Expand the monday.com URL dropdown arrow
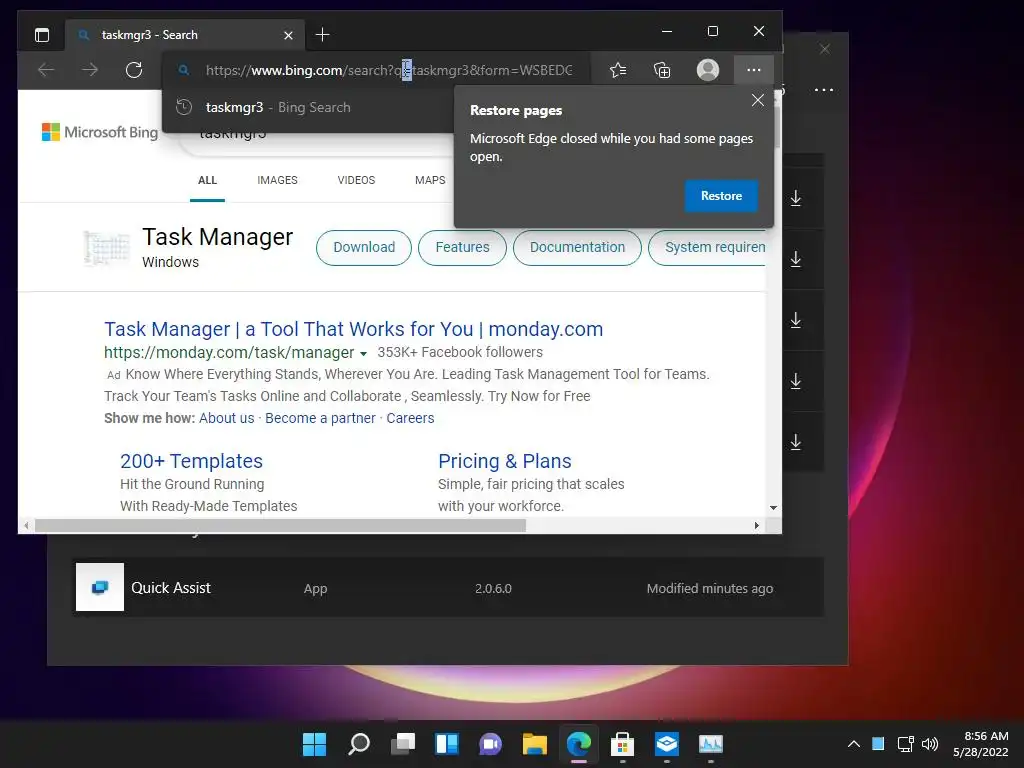This screenshot has height=768, width=1024. [363, 354]
